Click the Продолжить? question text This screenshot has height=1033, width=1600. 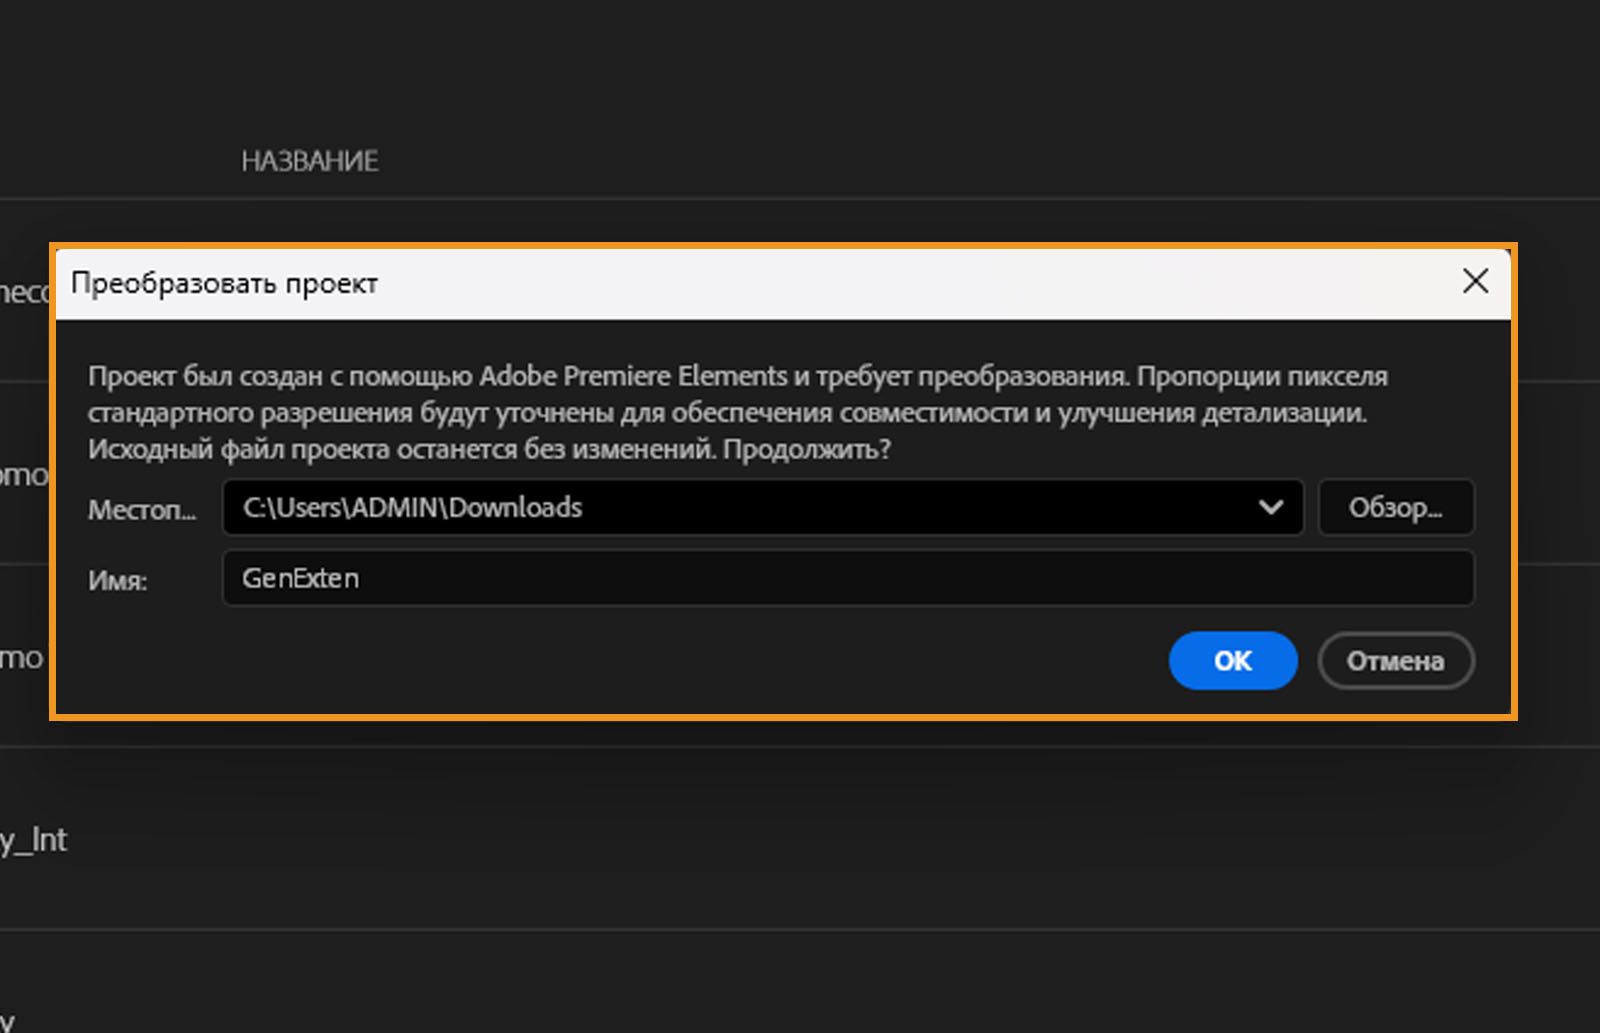pos(806,449)
